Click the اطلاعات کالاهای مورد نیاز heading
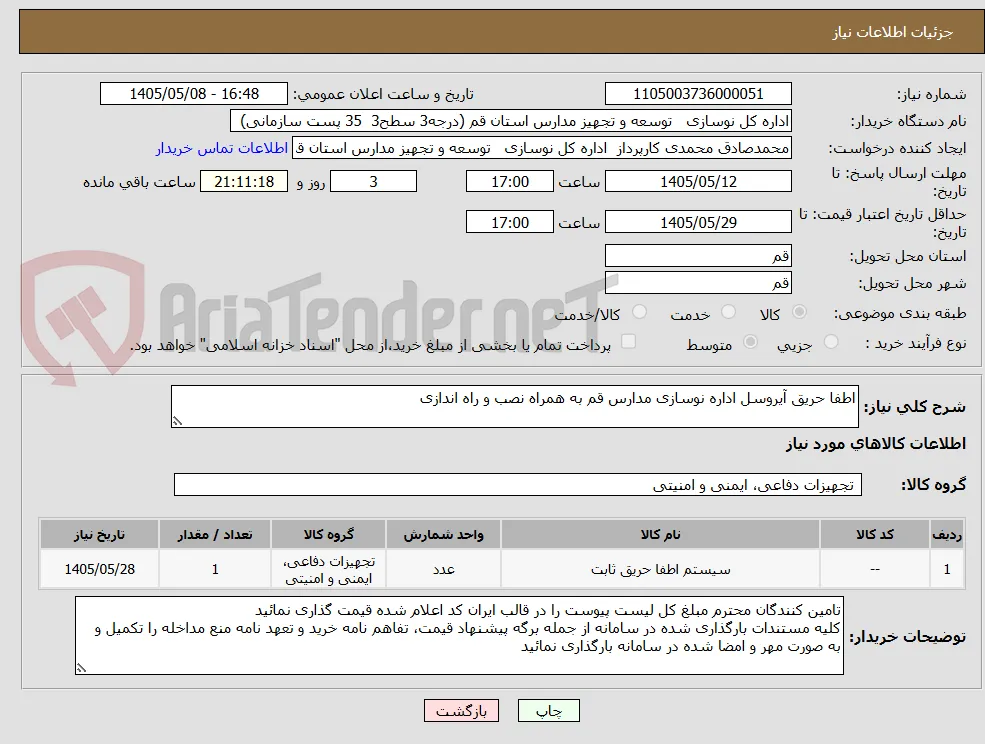 (876, 444)
